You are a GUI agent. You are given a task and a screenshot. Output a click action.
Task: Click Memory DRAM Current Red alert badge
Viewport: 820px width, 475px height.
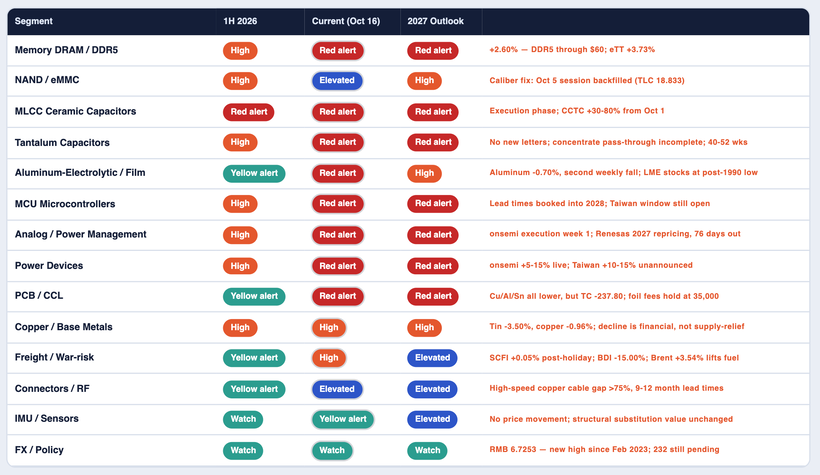click(x=338, y=51)
